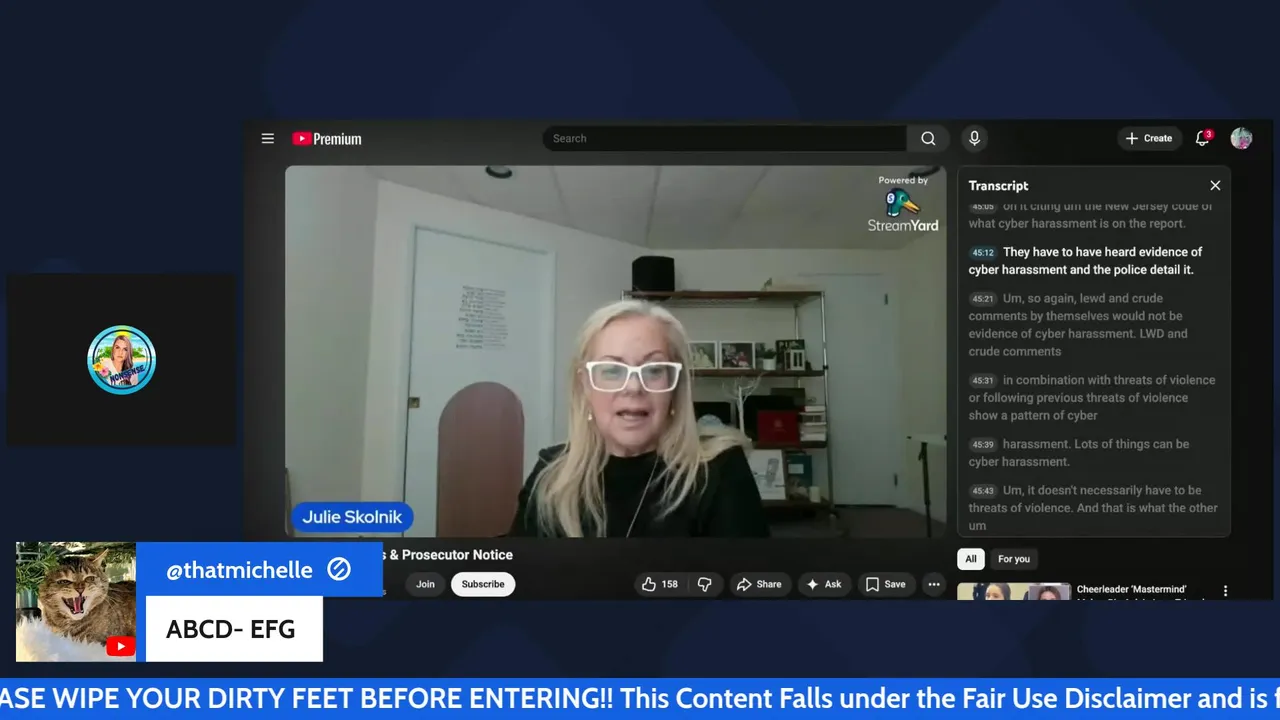Screen dimensions: 1280x720
Task: Jump to transcript timestamp 45:21
Action: pos(983,299)
